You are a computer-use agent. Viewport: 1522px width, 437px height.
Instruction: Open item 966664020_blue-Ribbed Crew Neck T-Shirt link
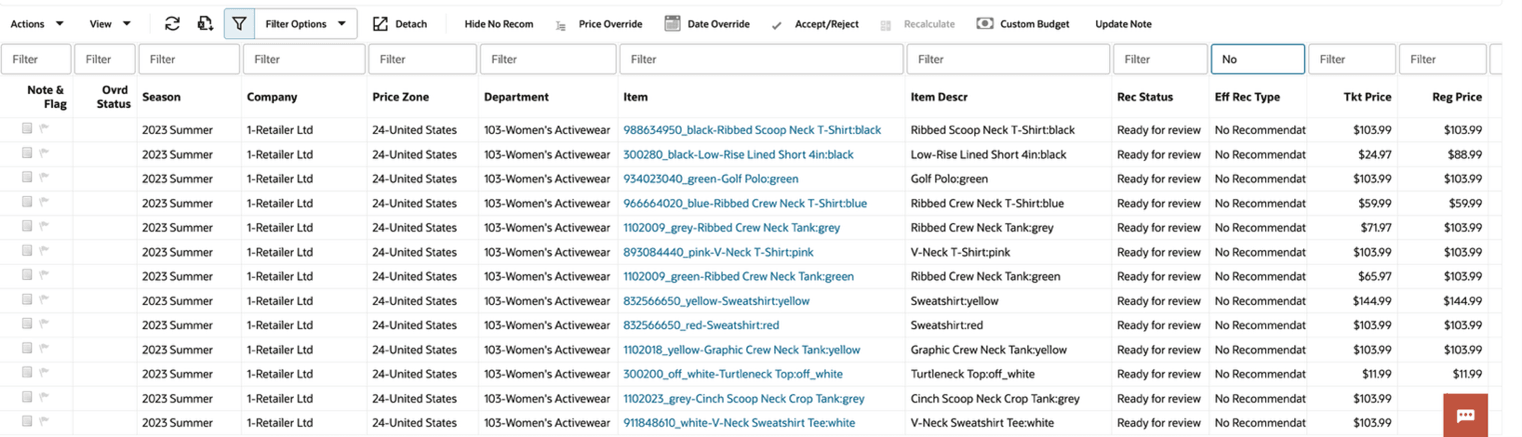point(745,203)
